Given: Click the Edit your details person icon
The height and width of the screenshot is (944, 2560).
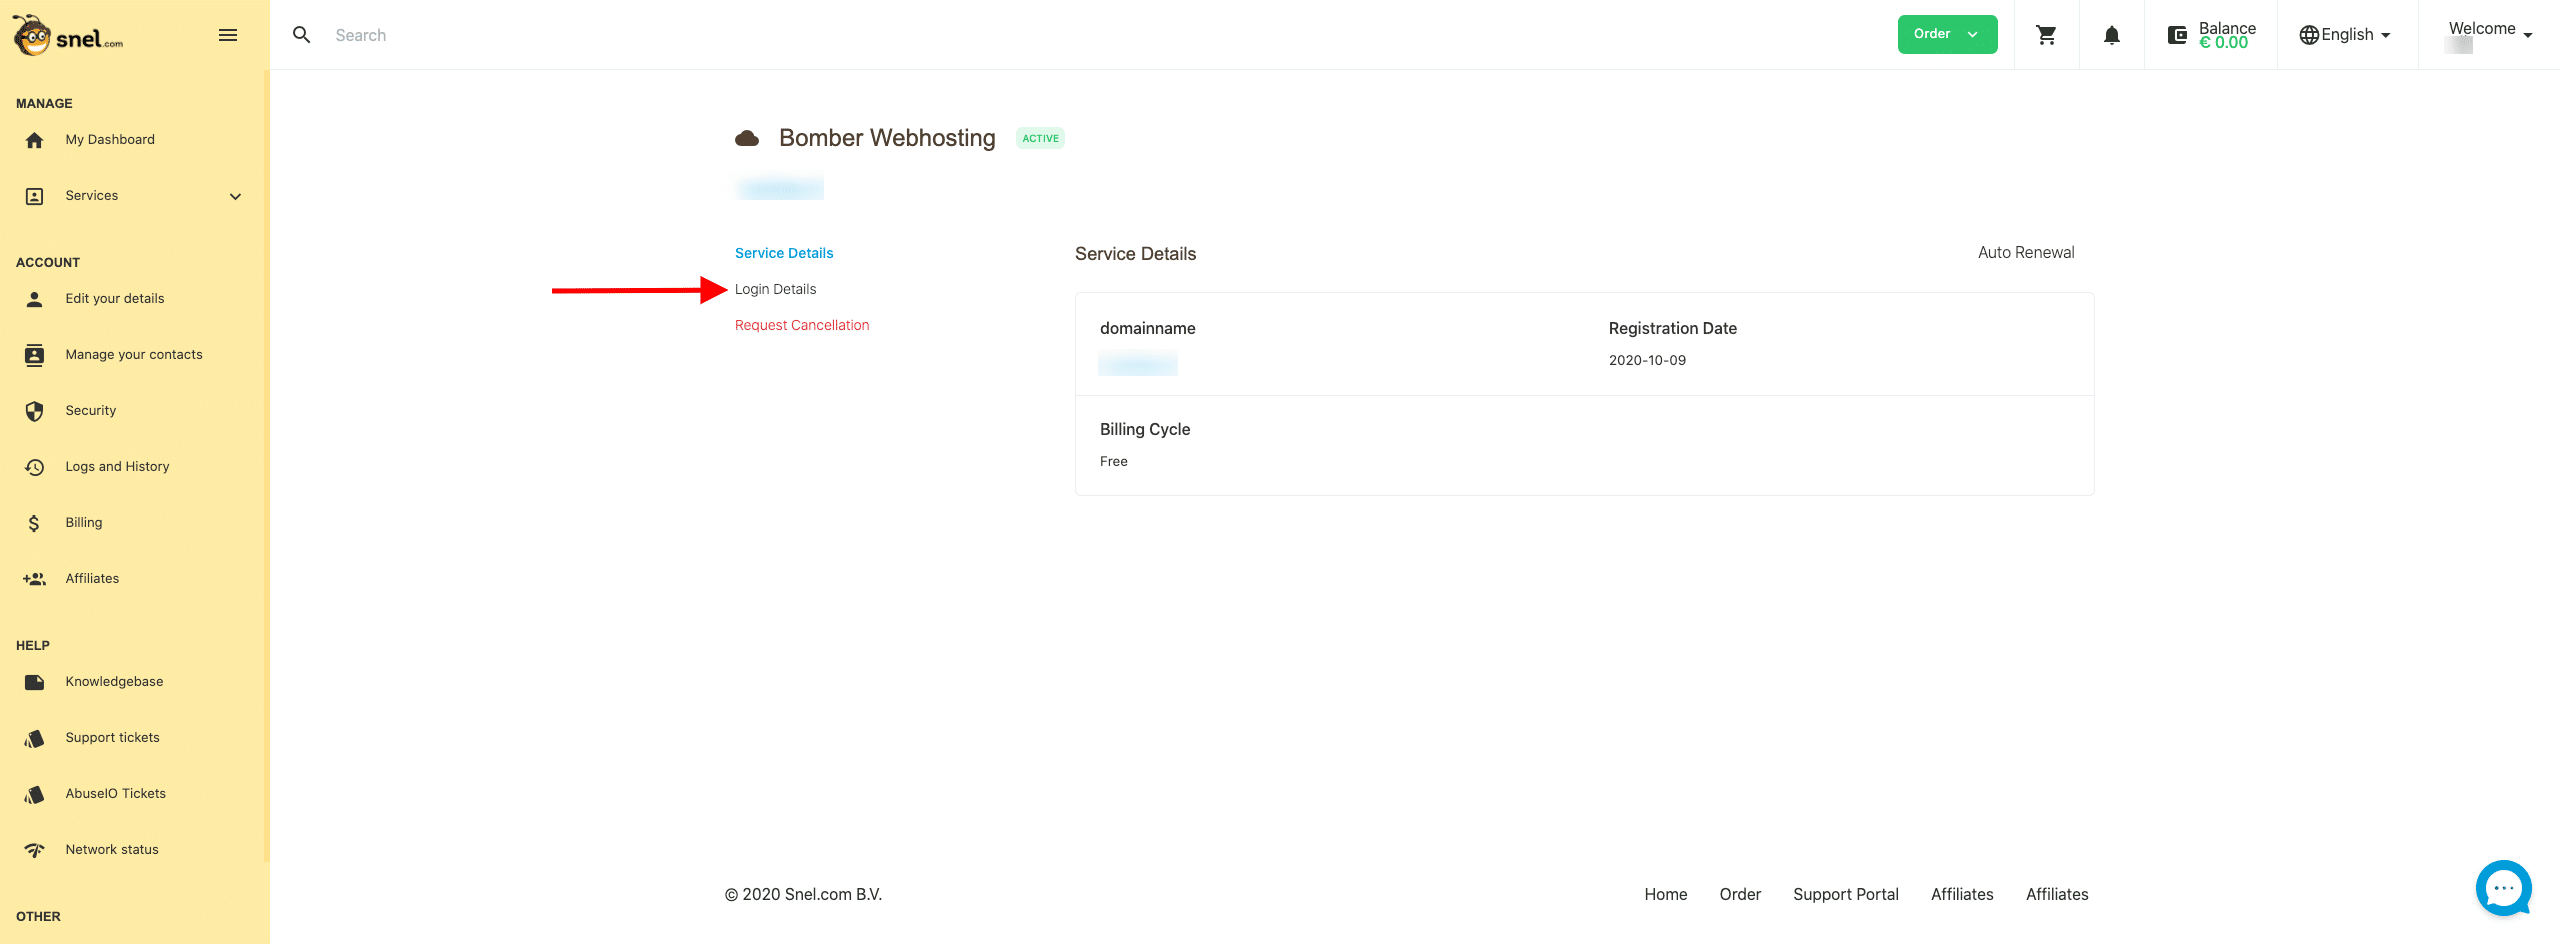Looking at the screenshot, I should coord(34,299).
